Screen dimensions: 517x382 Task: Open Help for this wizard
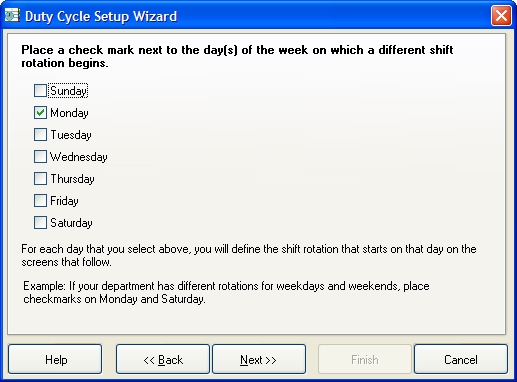coord(55,359)
